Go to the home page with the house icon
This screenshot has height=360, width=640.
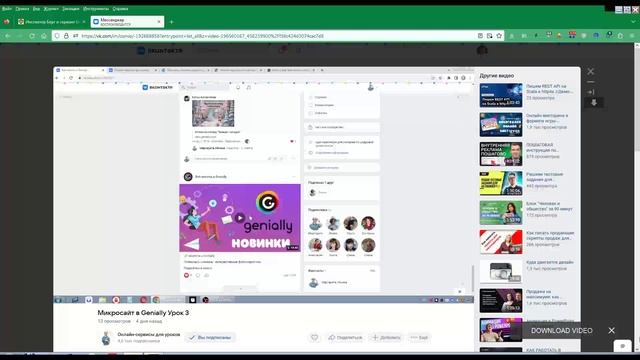(x=44, y=36)
